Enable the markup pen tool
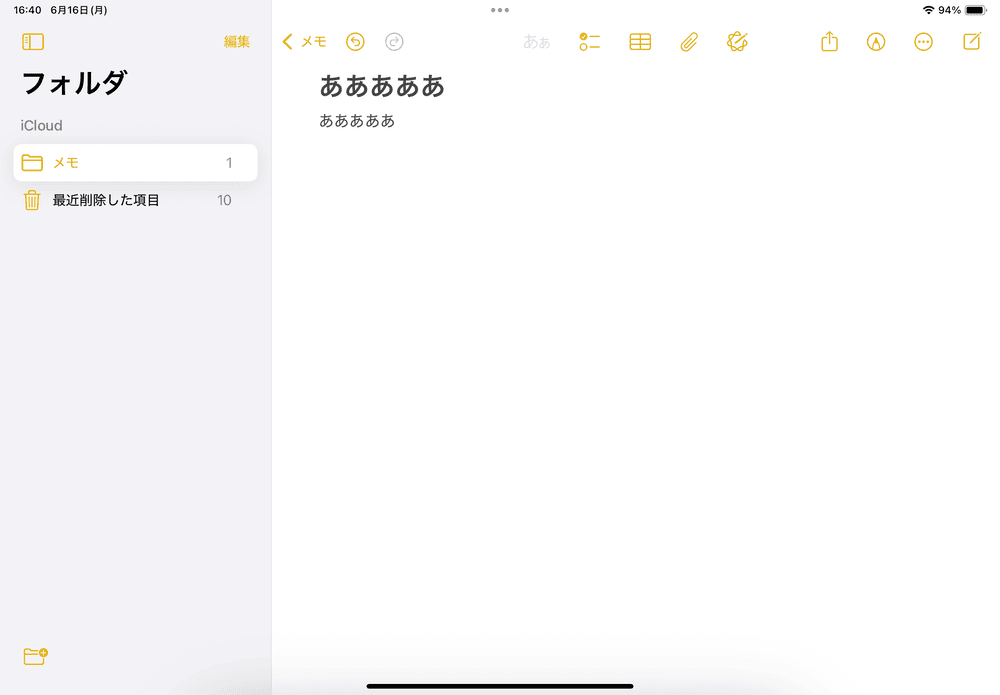 876,42
